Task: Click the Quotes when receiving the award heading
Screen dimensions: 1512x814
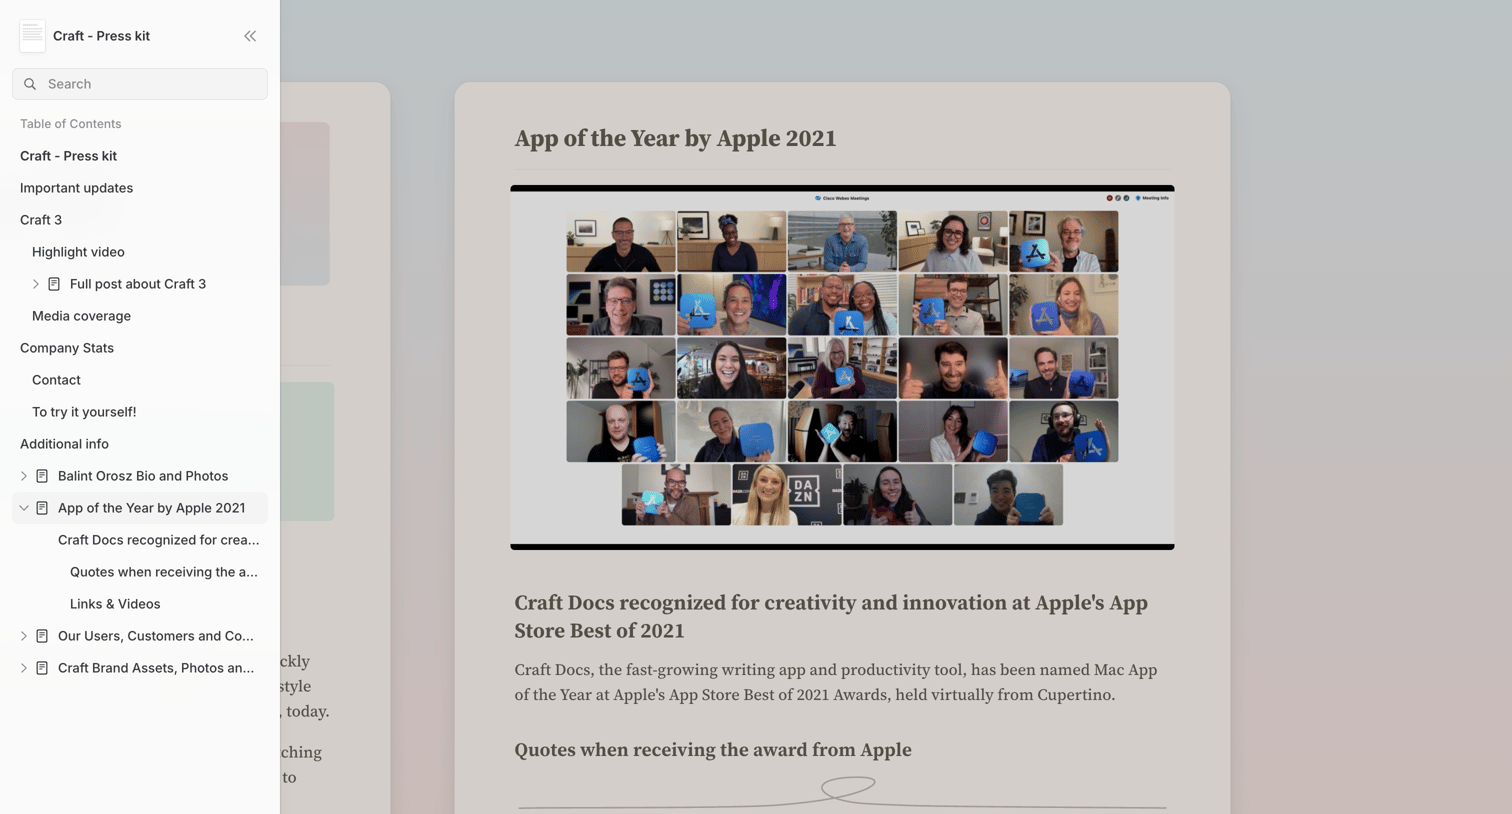Action: (713, 750)
